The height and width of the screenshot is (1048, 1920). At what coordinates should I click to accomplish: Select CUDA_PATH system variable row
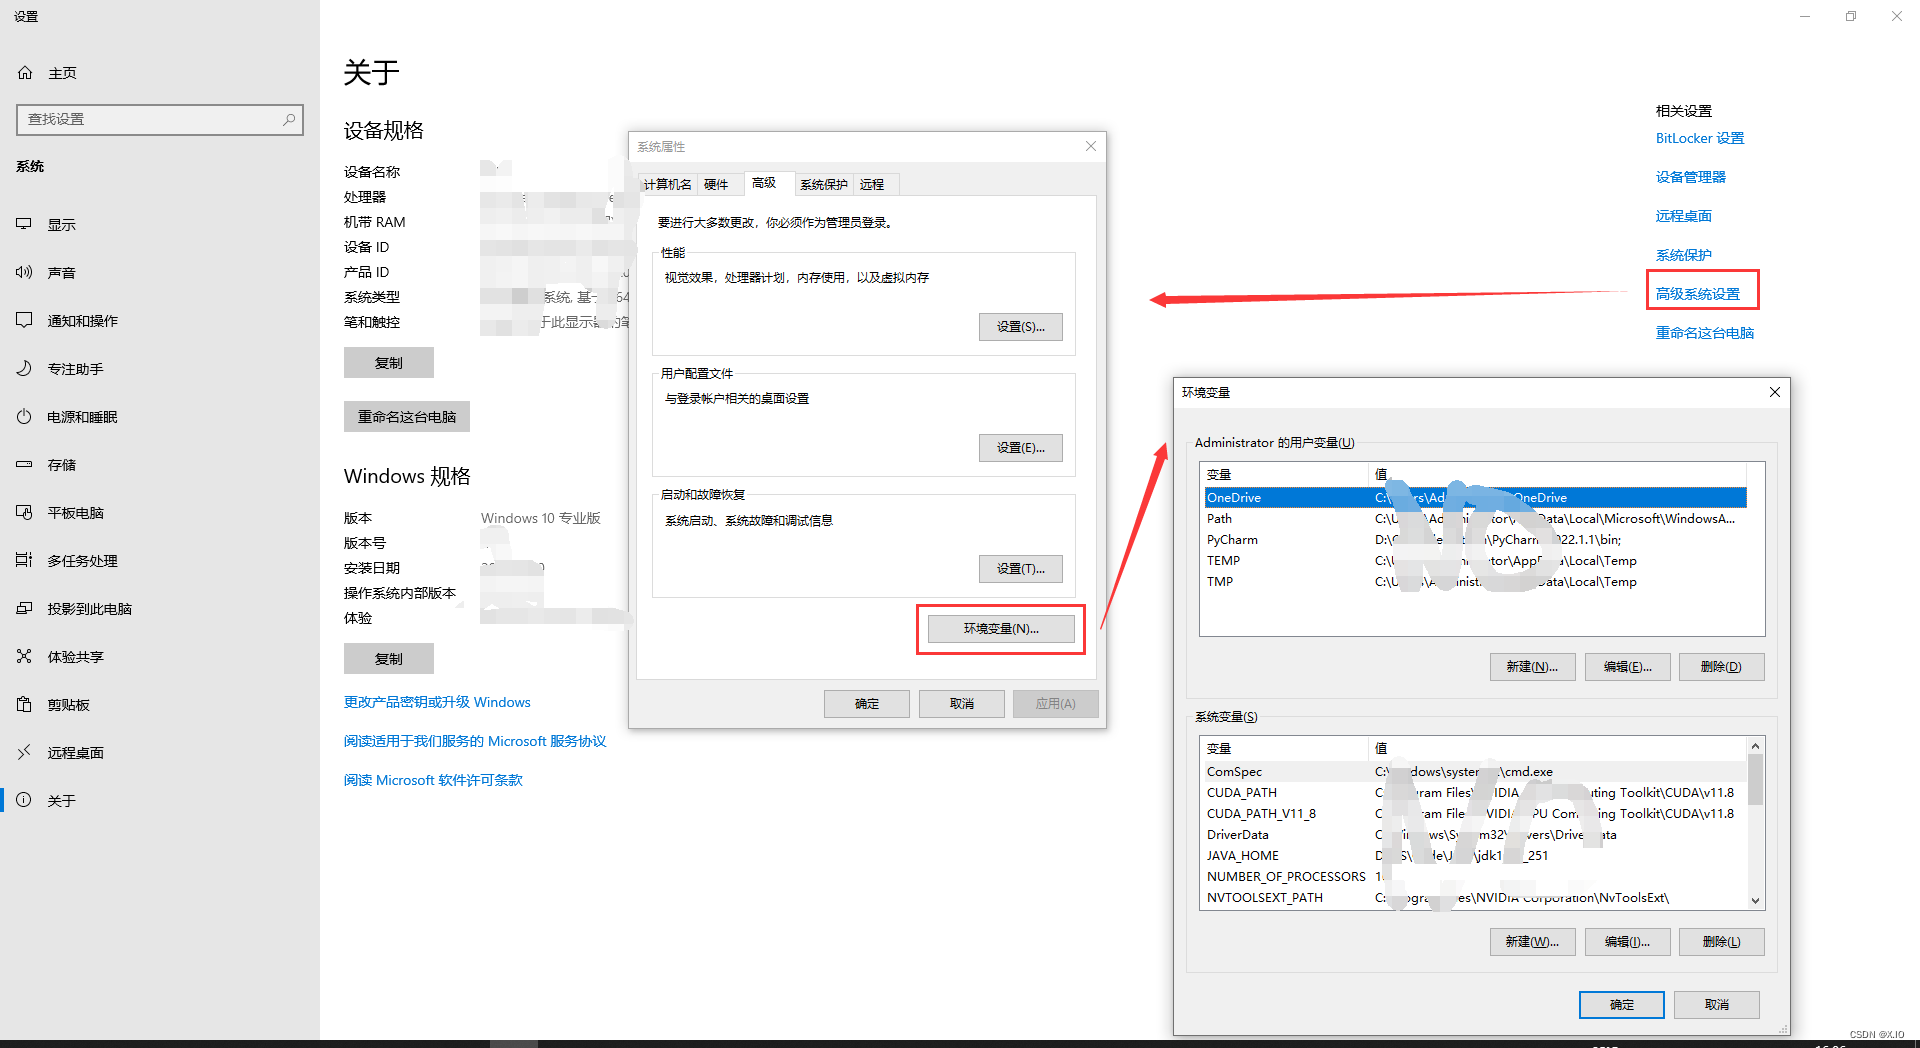[x=1475, y=793]
